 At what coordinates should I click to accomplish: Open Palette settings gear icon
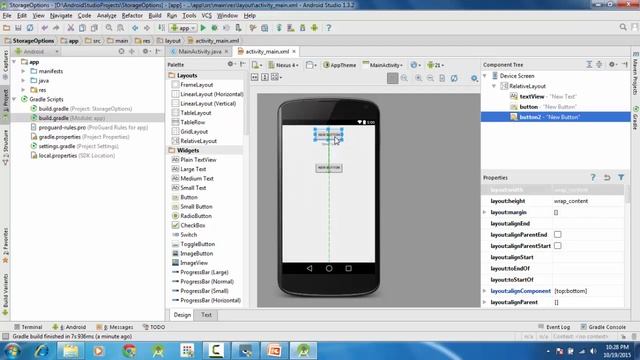pos(231,64)
